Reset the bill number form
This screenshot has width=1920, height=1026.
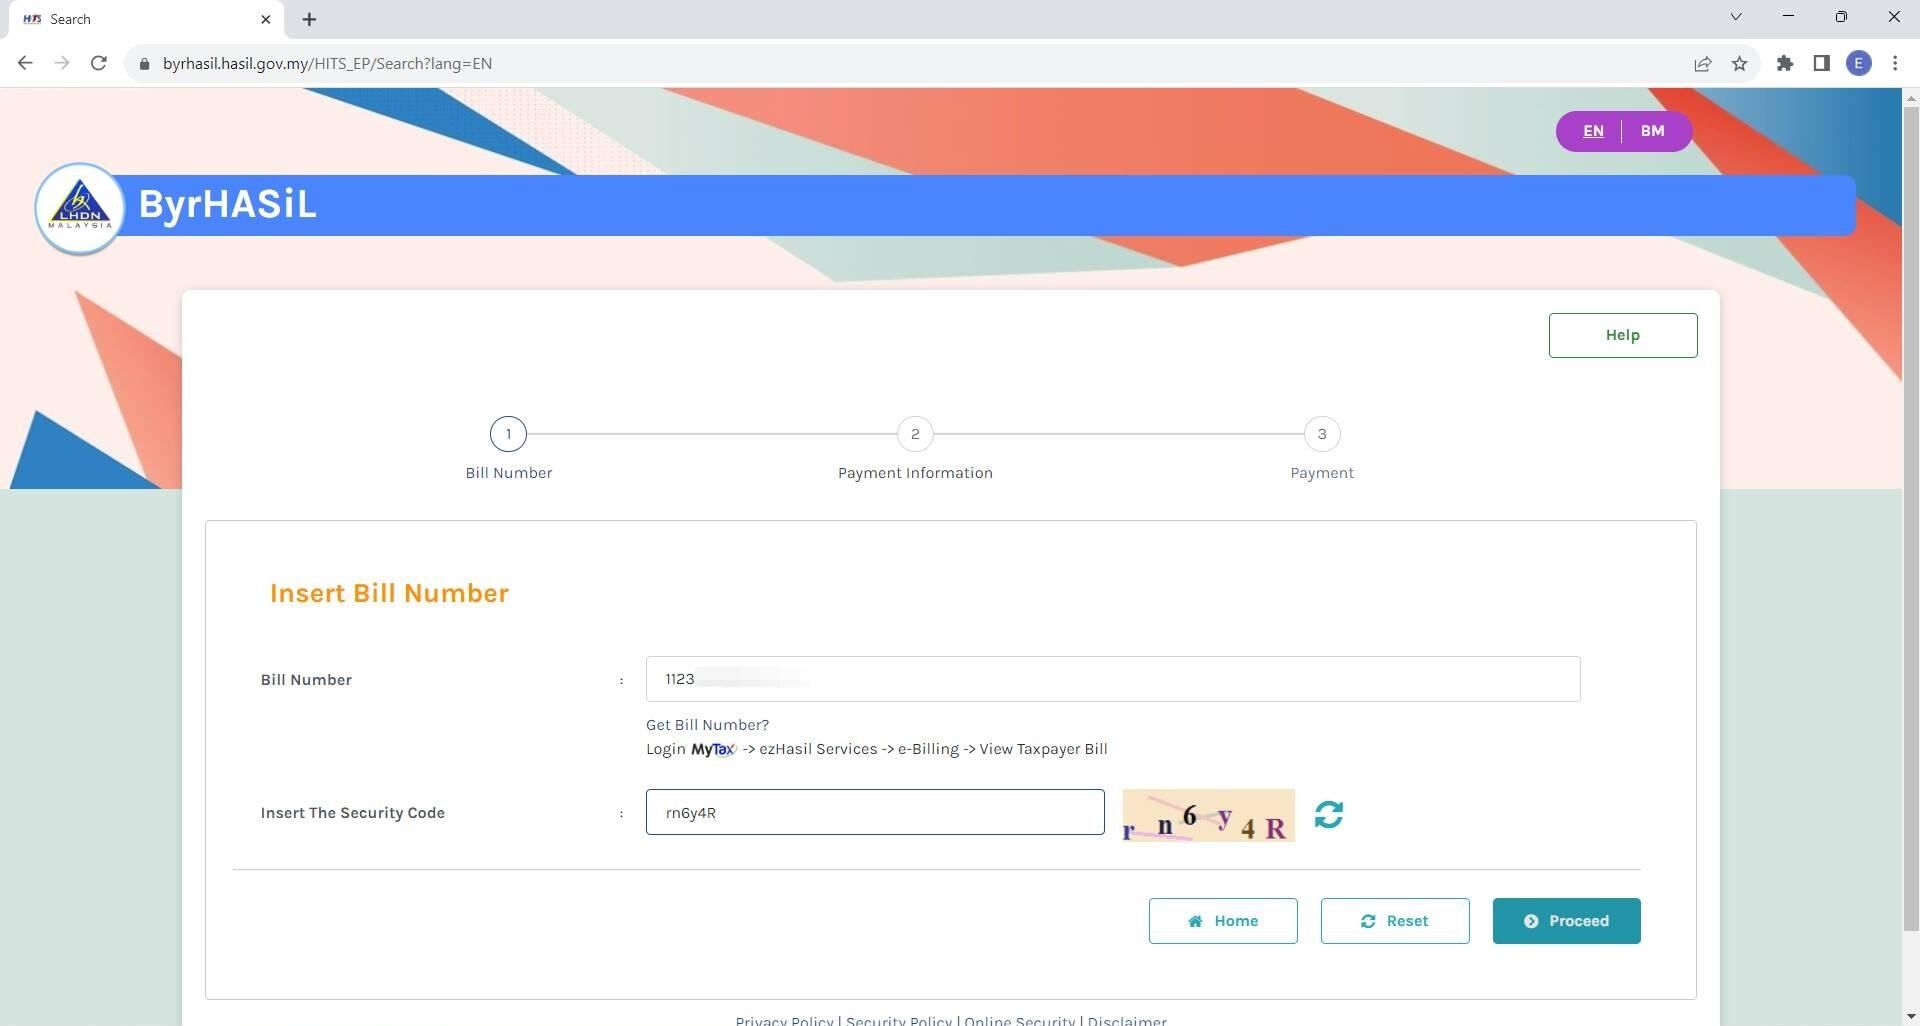[1395, 921]
